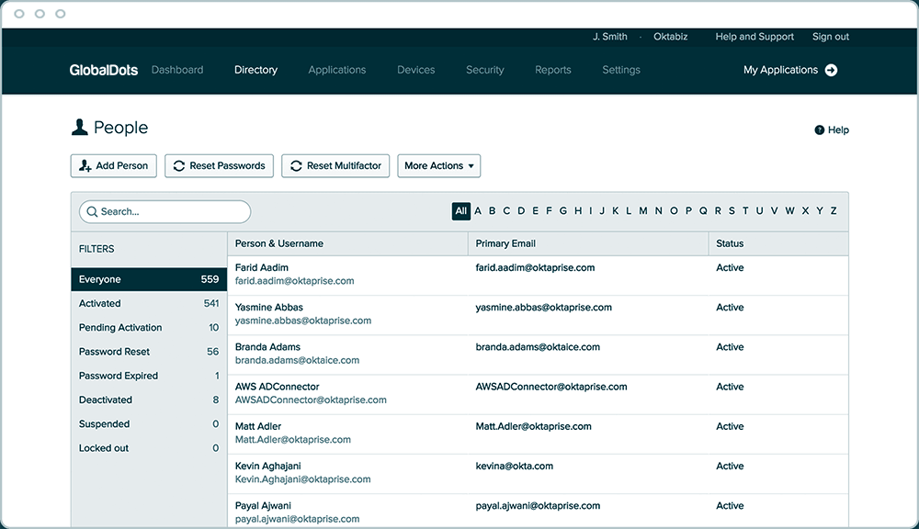Select the Deactivated filter
The width and height of the screenshot is (919, 529).
pos(149,400)
